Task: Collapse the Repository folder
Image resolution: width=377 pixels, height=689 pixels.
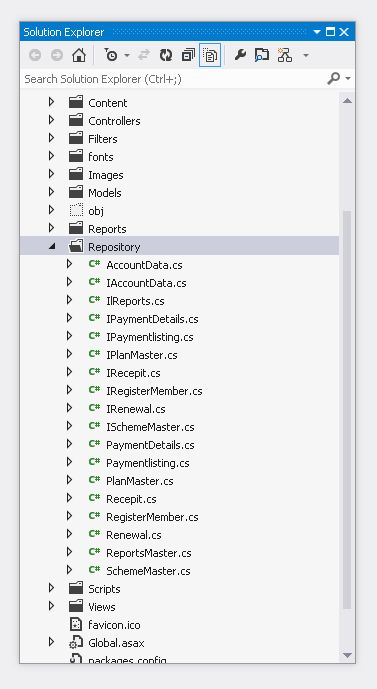Action: (52, 247)
